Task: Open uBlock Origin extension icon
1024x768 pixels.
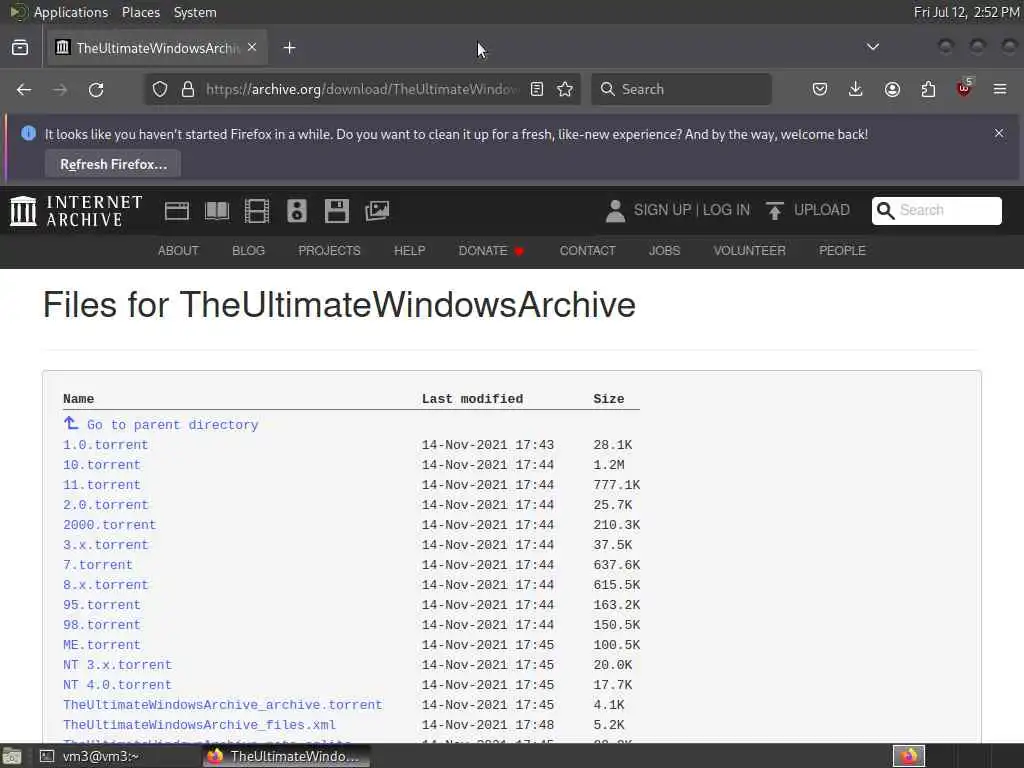Action: pyautogui.click(x=964, y=88)
